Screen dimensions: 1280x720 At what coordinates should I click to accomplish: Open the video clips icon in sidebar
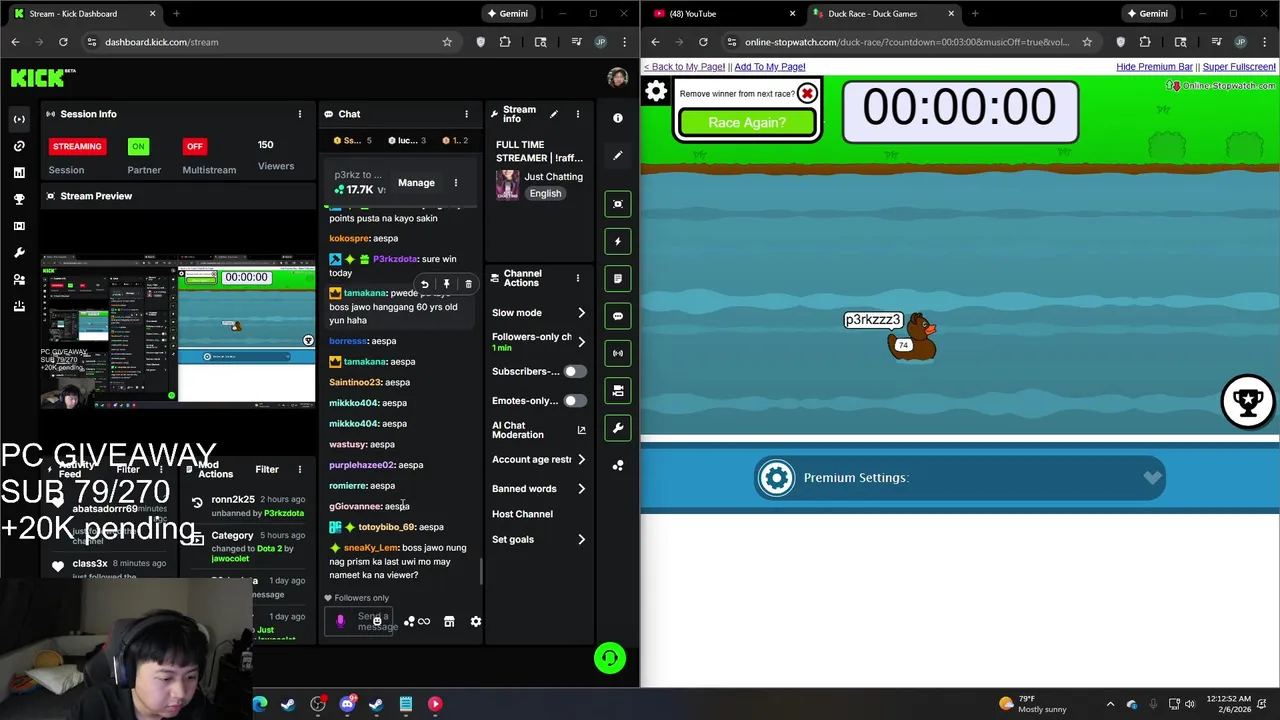point(19,226)
